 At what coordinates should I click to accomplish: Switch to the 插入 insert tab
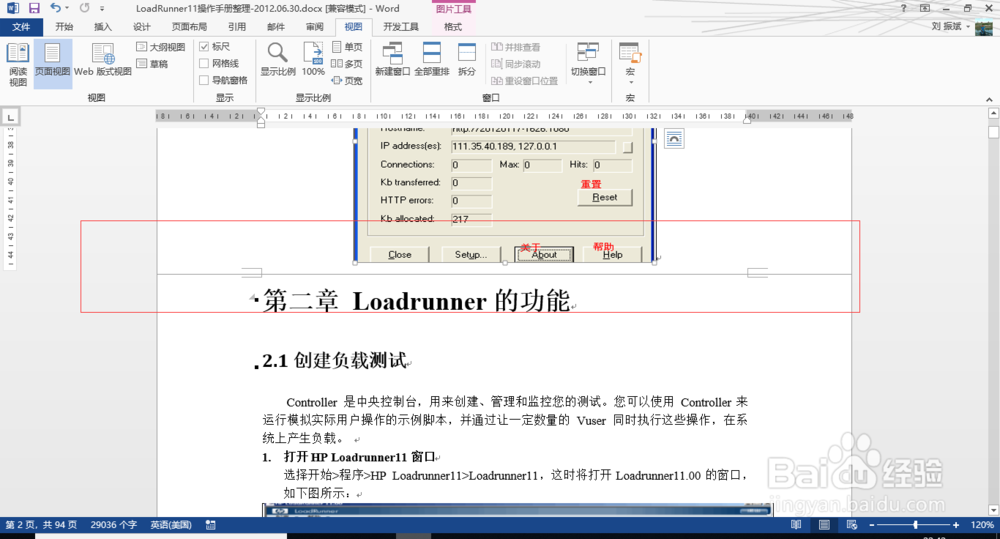(103, 27)
